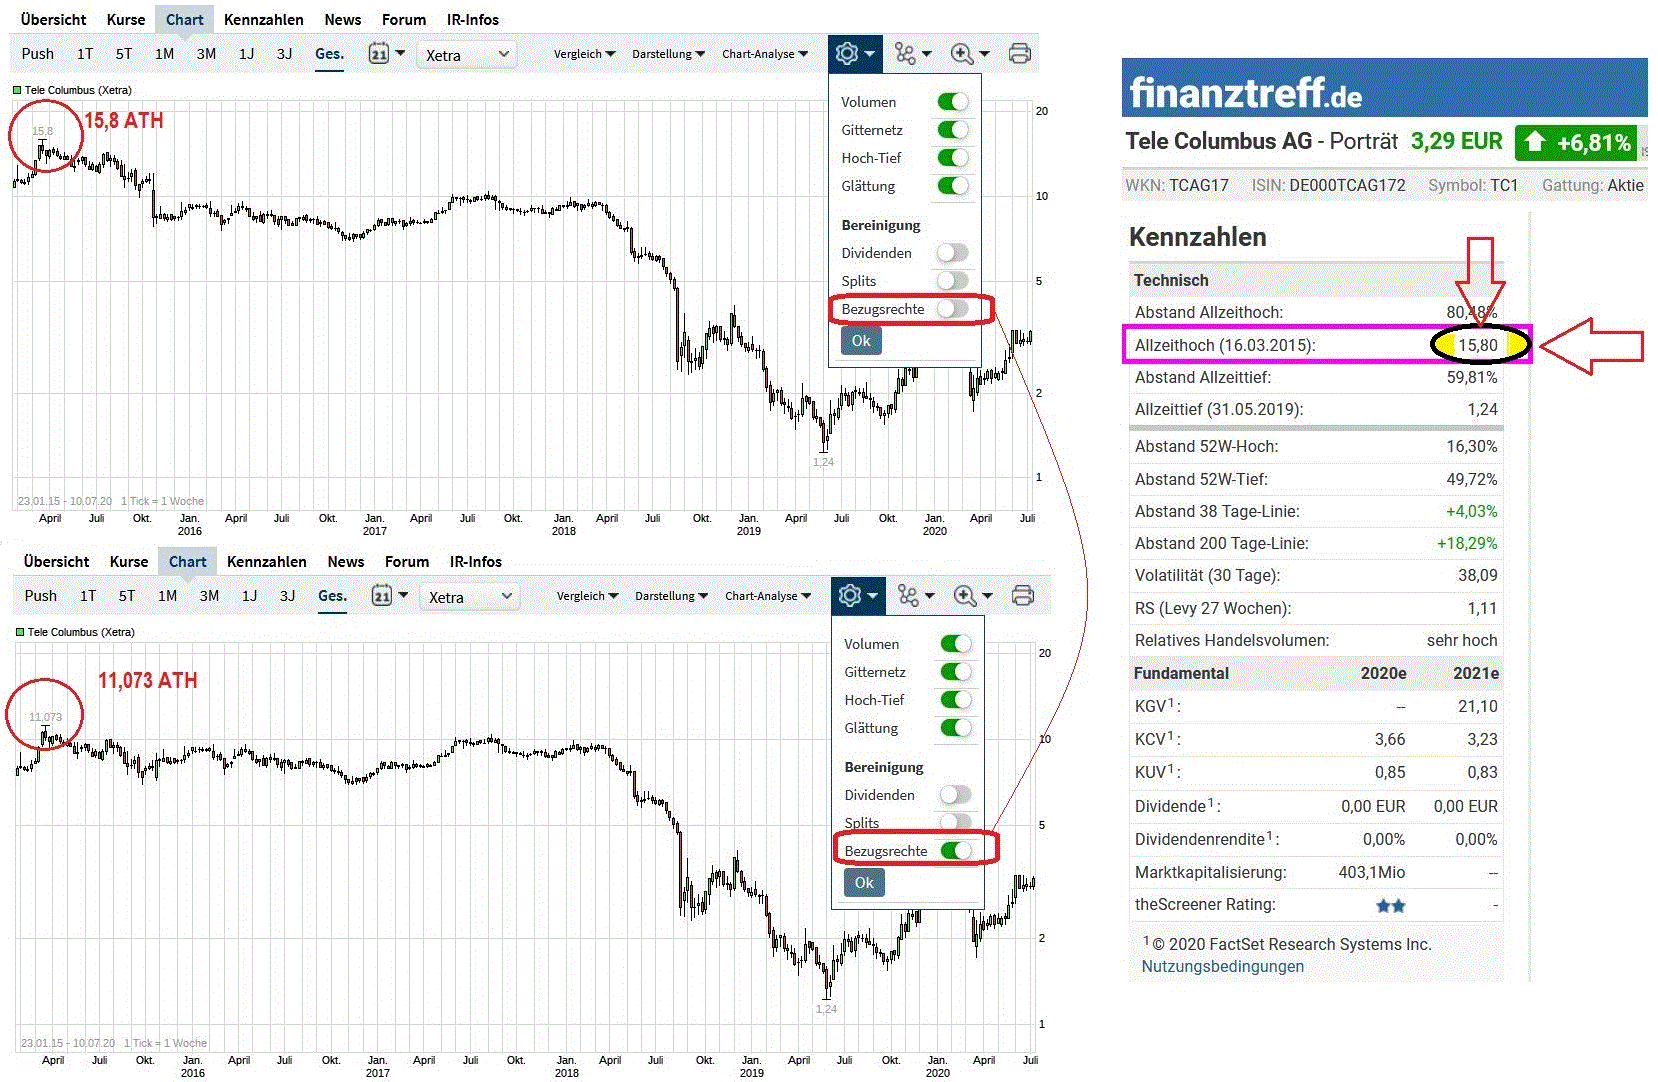
Task: Select the 1J timeframe in the lower chart
Action: point(250,596)
